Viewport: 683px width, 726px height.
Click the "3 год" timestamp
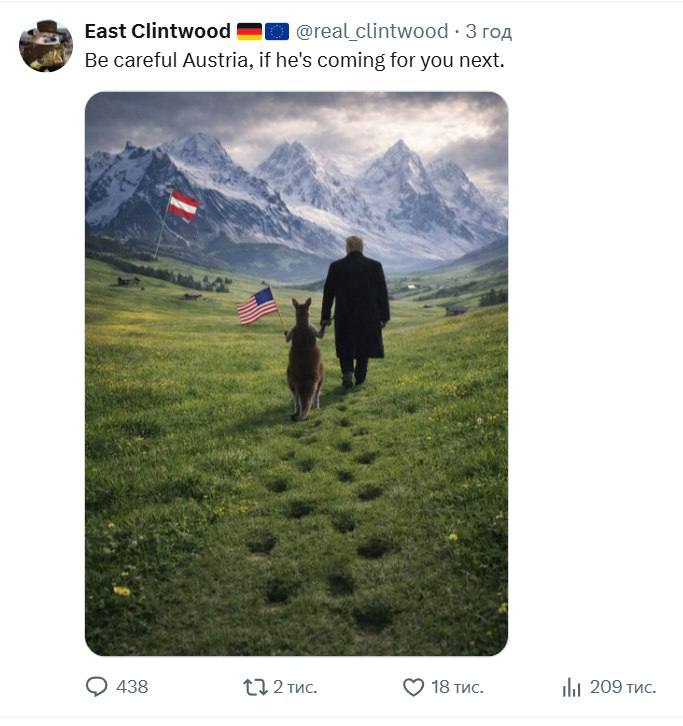[x=488, y=32]
